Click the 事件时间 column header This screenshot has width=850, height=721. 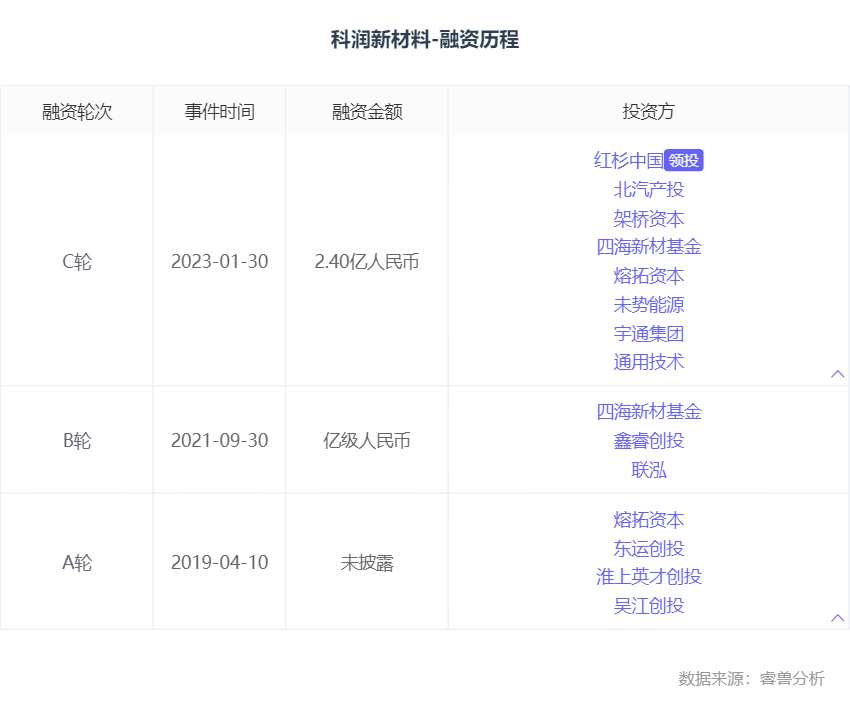point(220,112)
